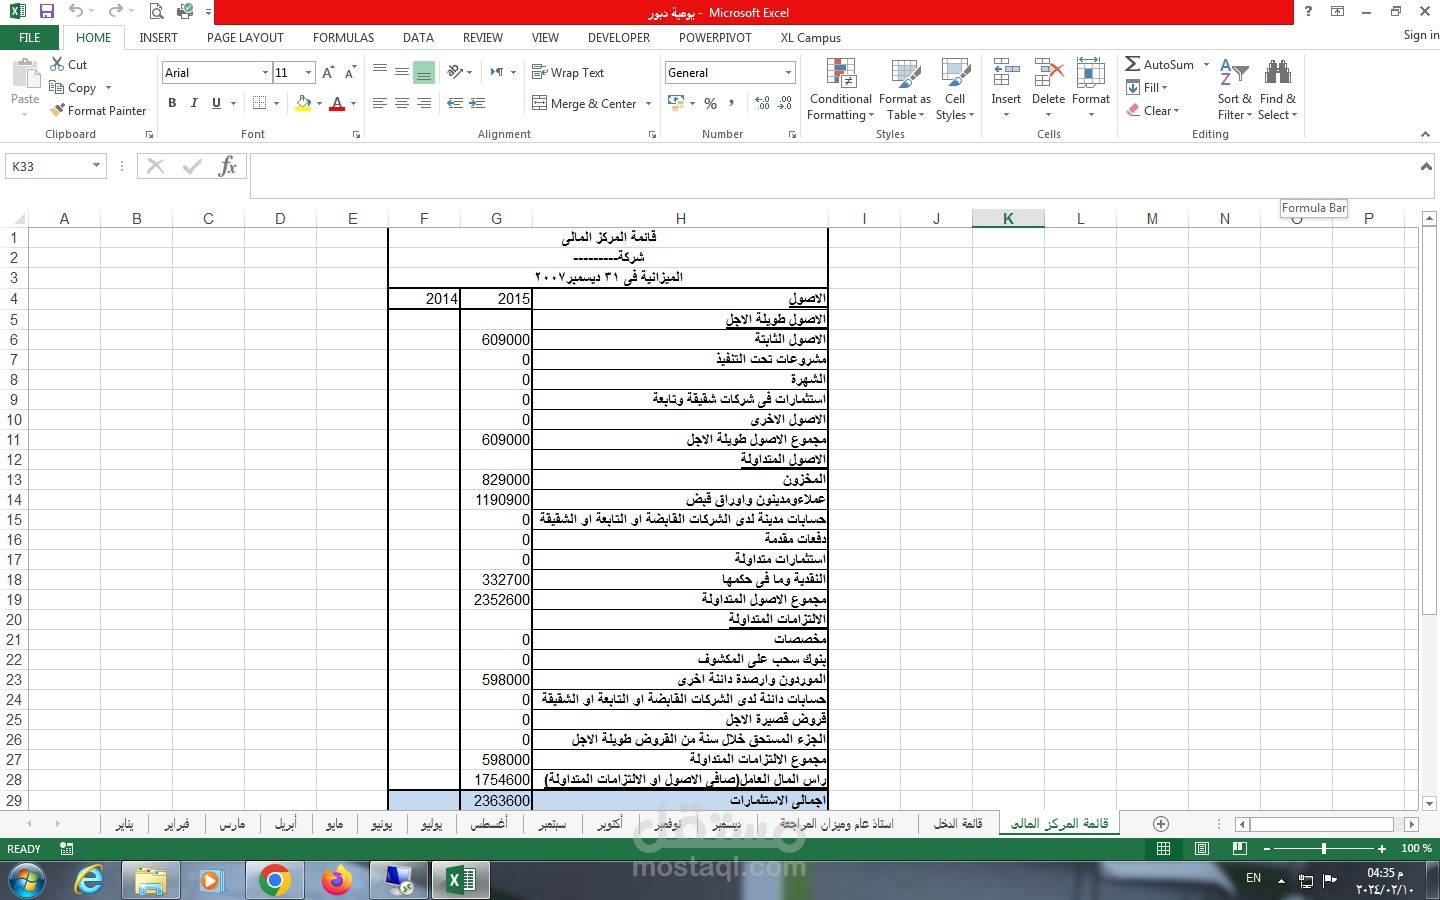Open the Cell Styles gallery
The width and height of the screenshot is (1440, 900).
[955, 90]
